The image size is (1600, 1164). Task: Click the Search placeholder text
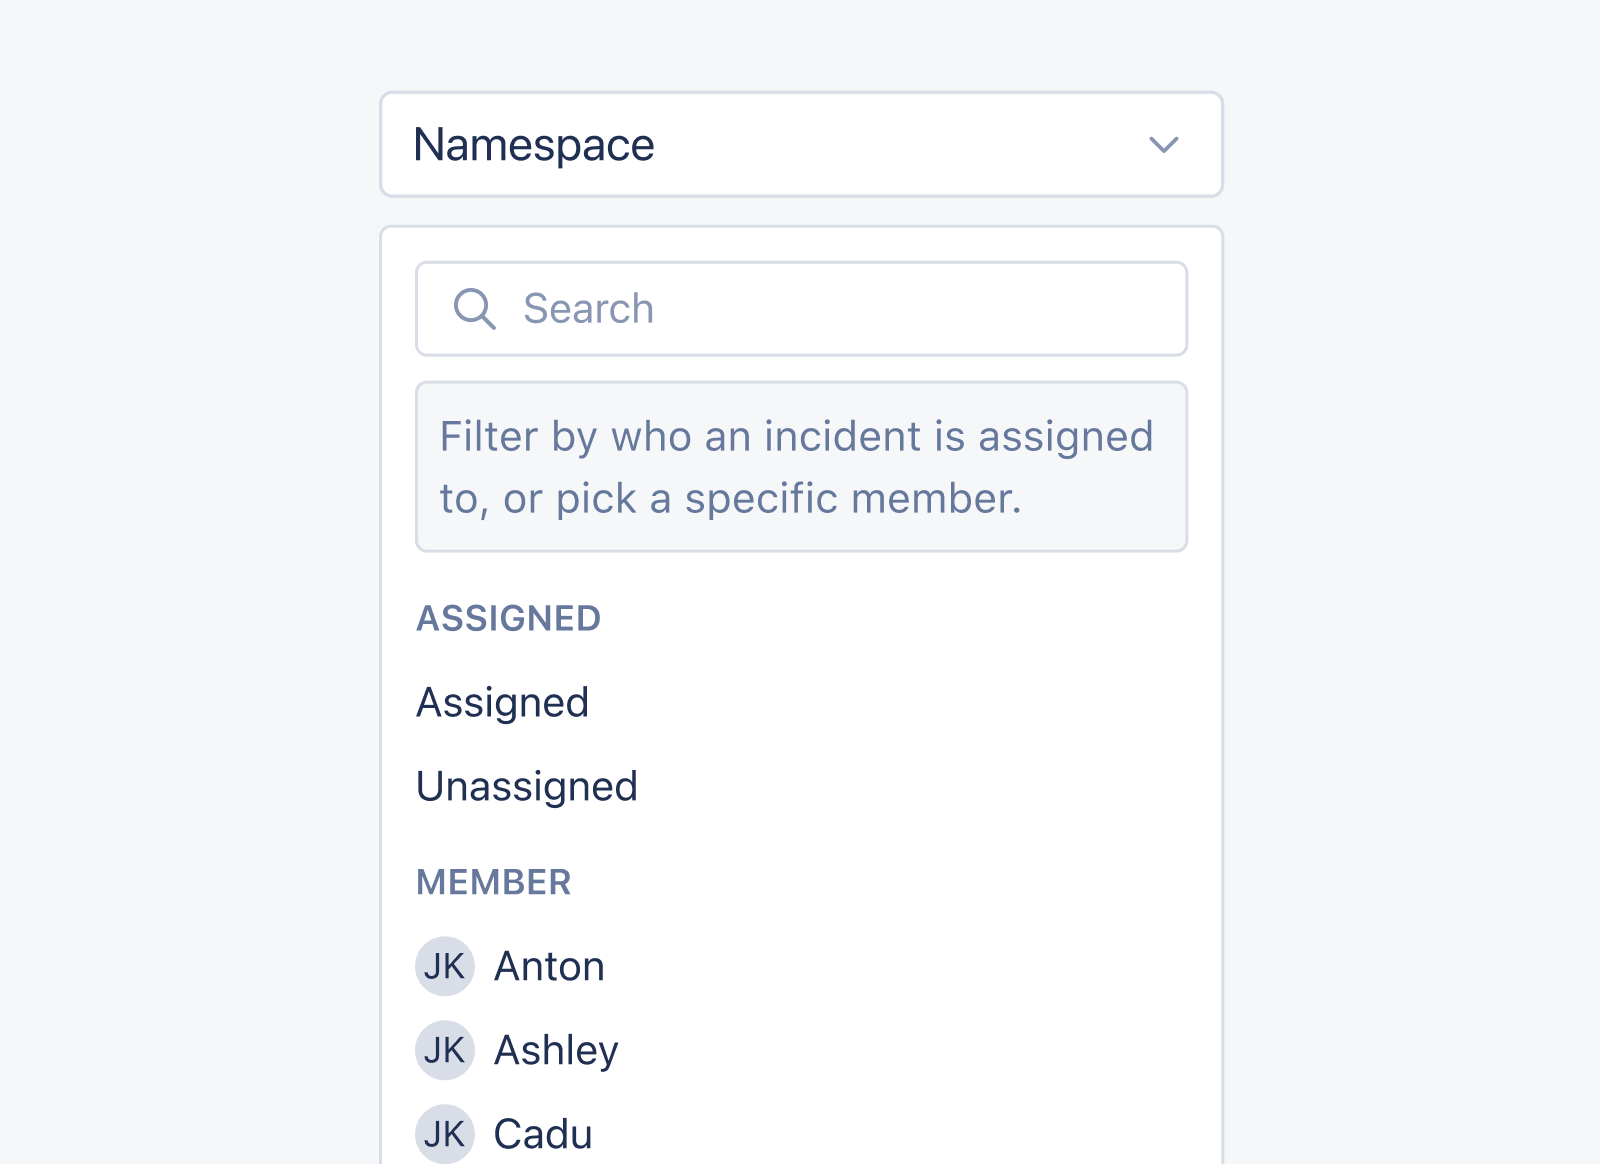pyautogui.click(x=588, y=309)
